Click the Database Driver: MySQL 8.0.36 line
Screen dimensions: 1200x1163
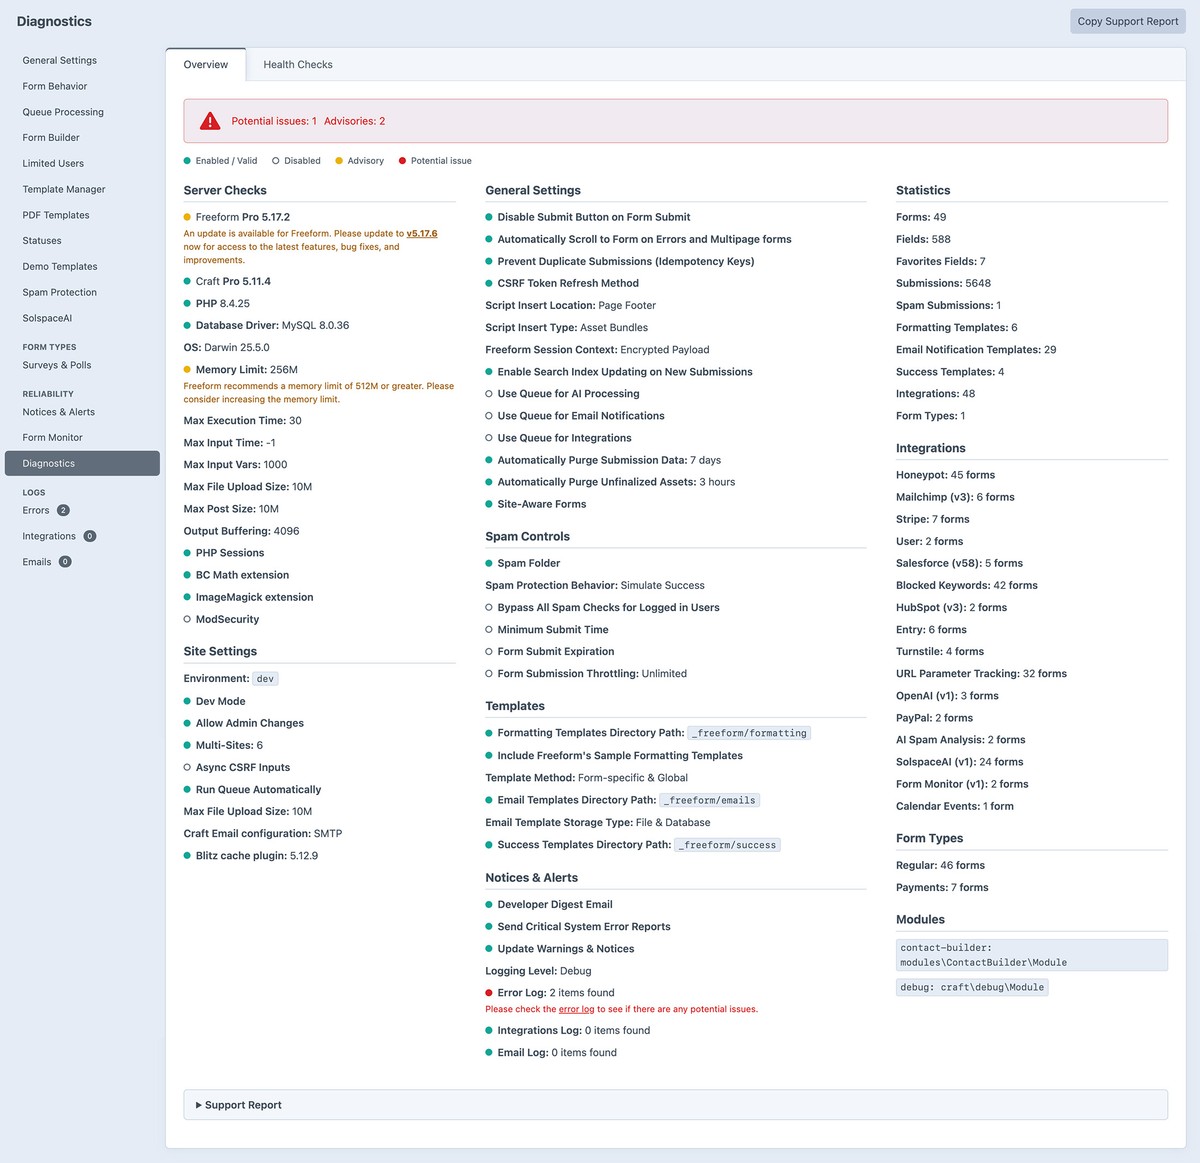click(x=272, y=326)
